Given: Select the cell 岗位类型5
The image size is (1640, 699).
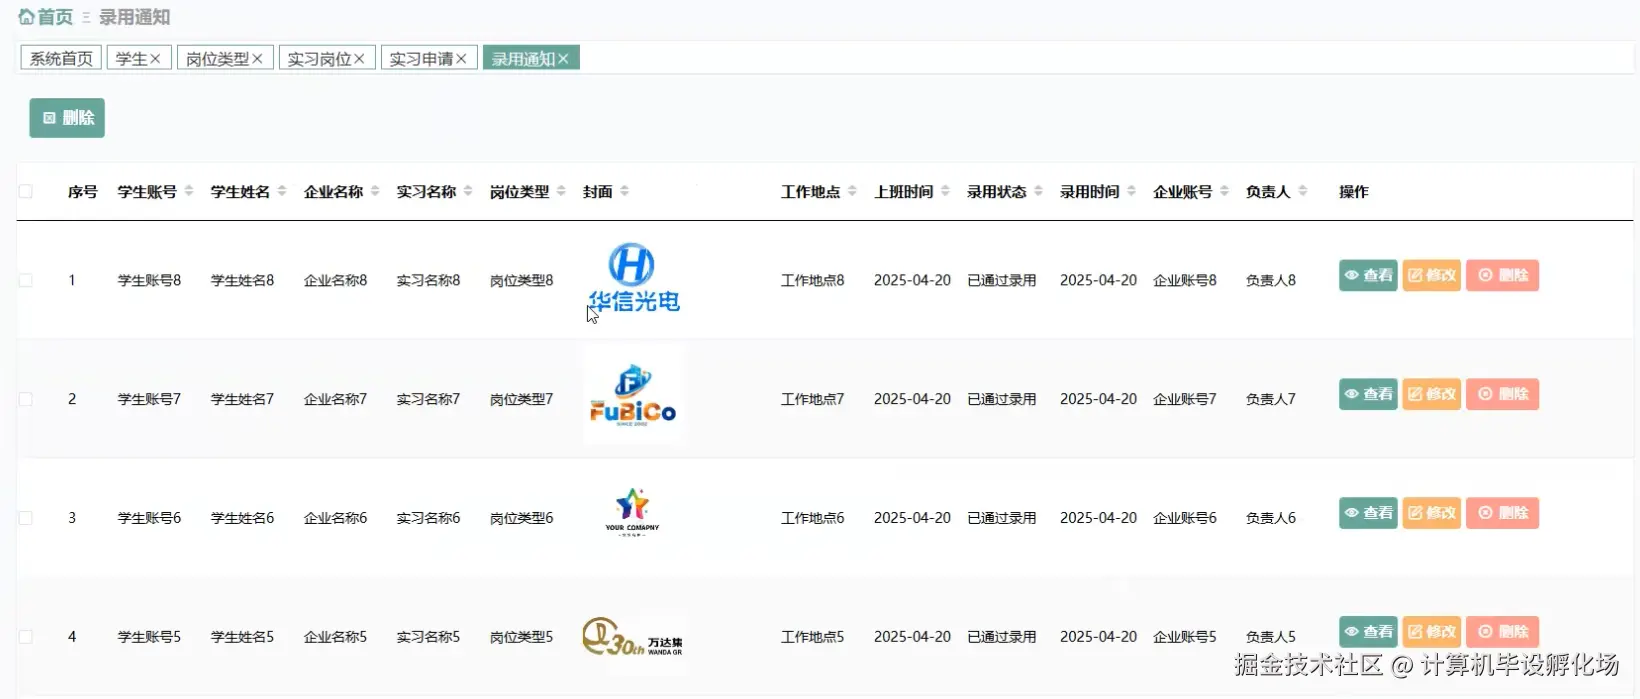Looking at the screenshot, I should [521, 637].
